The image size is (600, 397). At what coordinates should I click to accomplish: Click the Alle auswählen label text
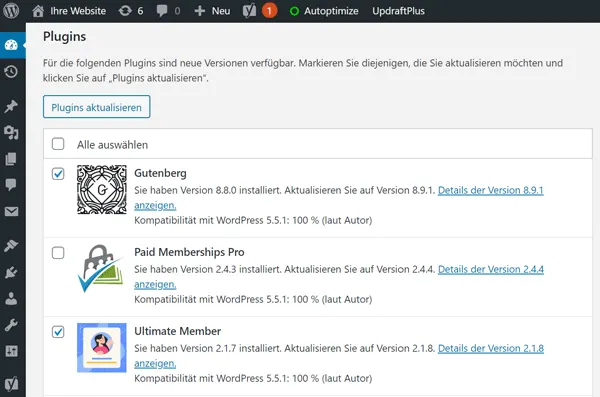(112, 145)
